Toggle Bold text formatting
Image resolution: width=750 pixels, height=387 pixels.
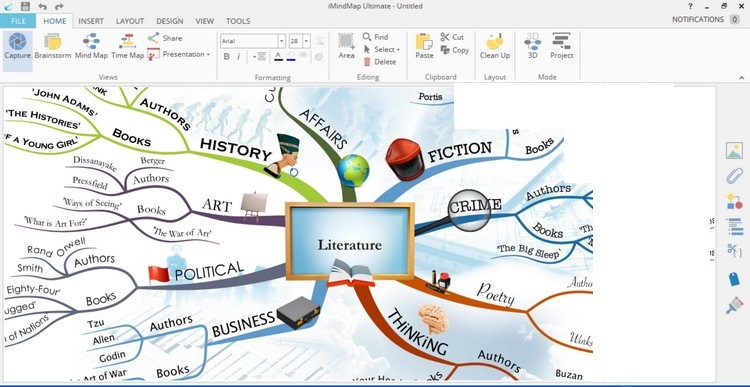(227, 56)
